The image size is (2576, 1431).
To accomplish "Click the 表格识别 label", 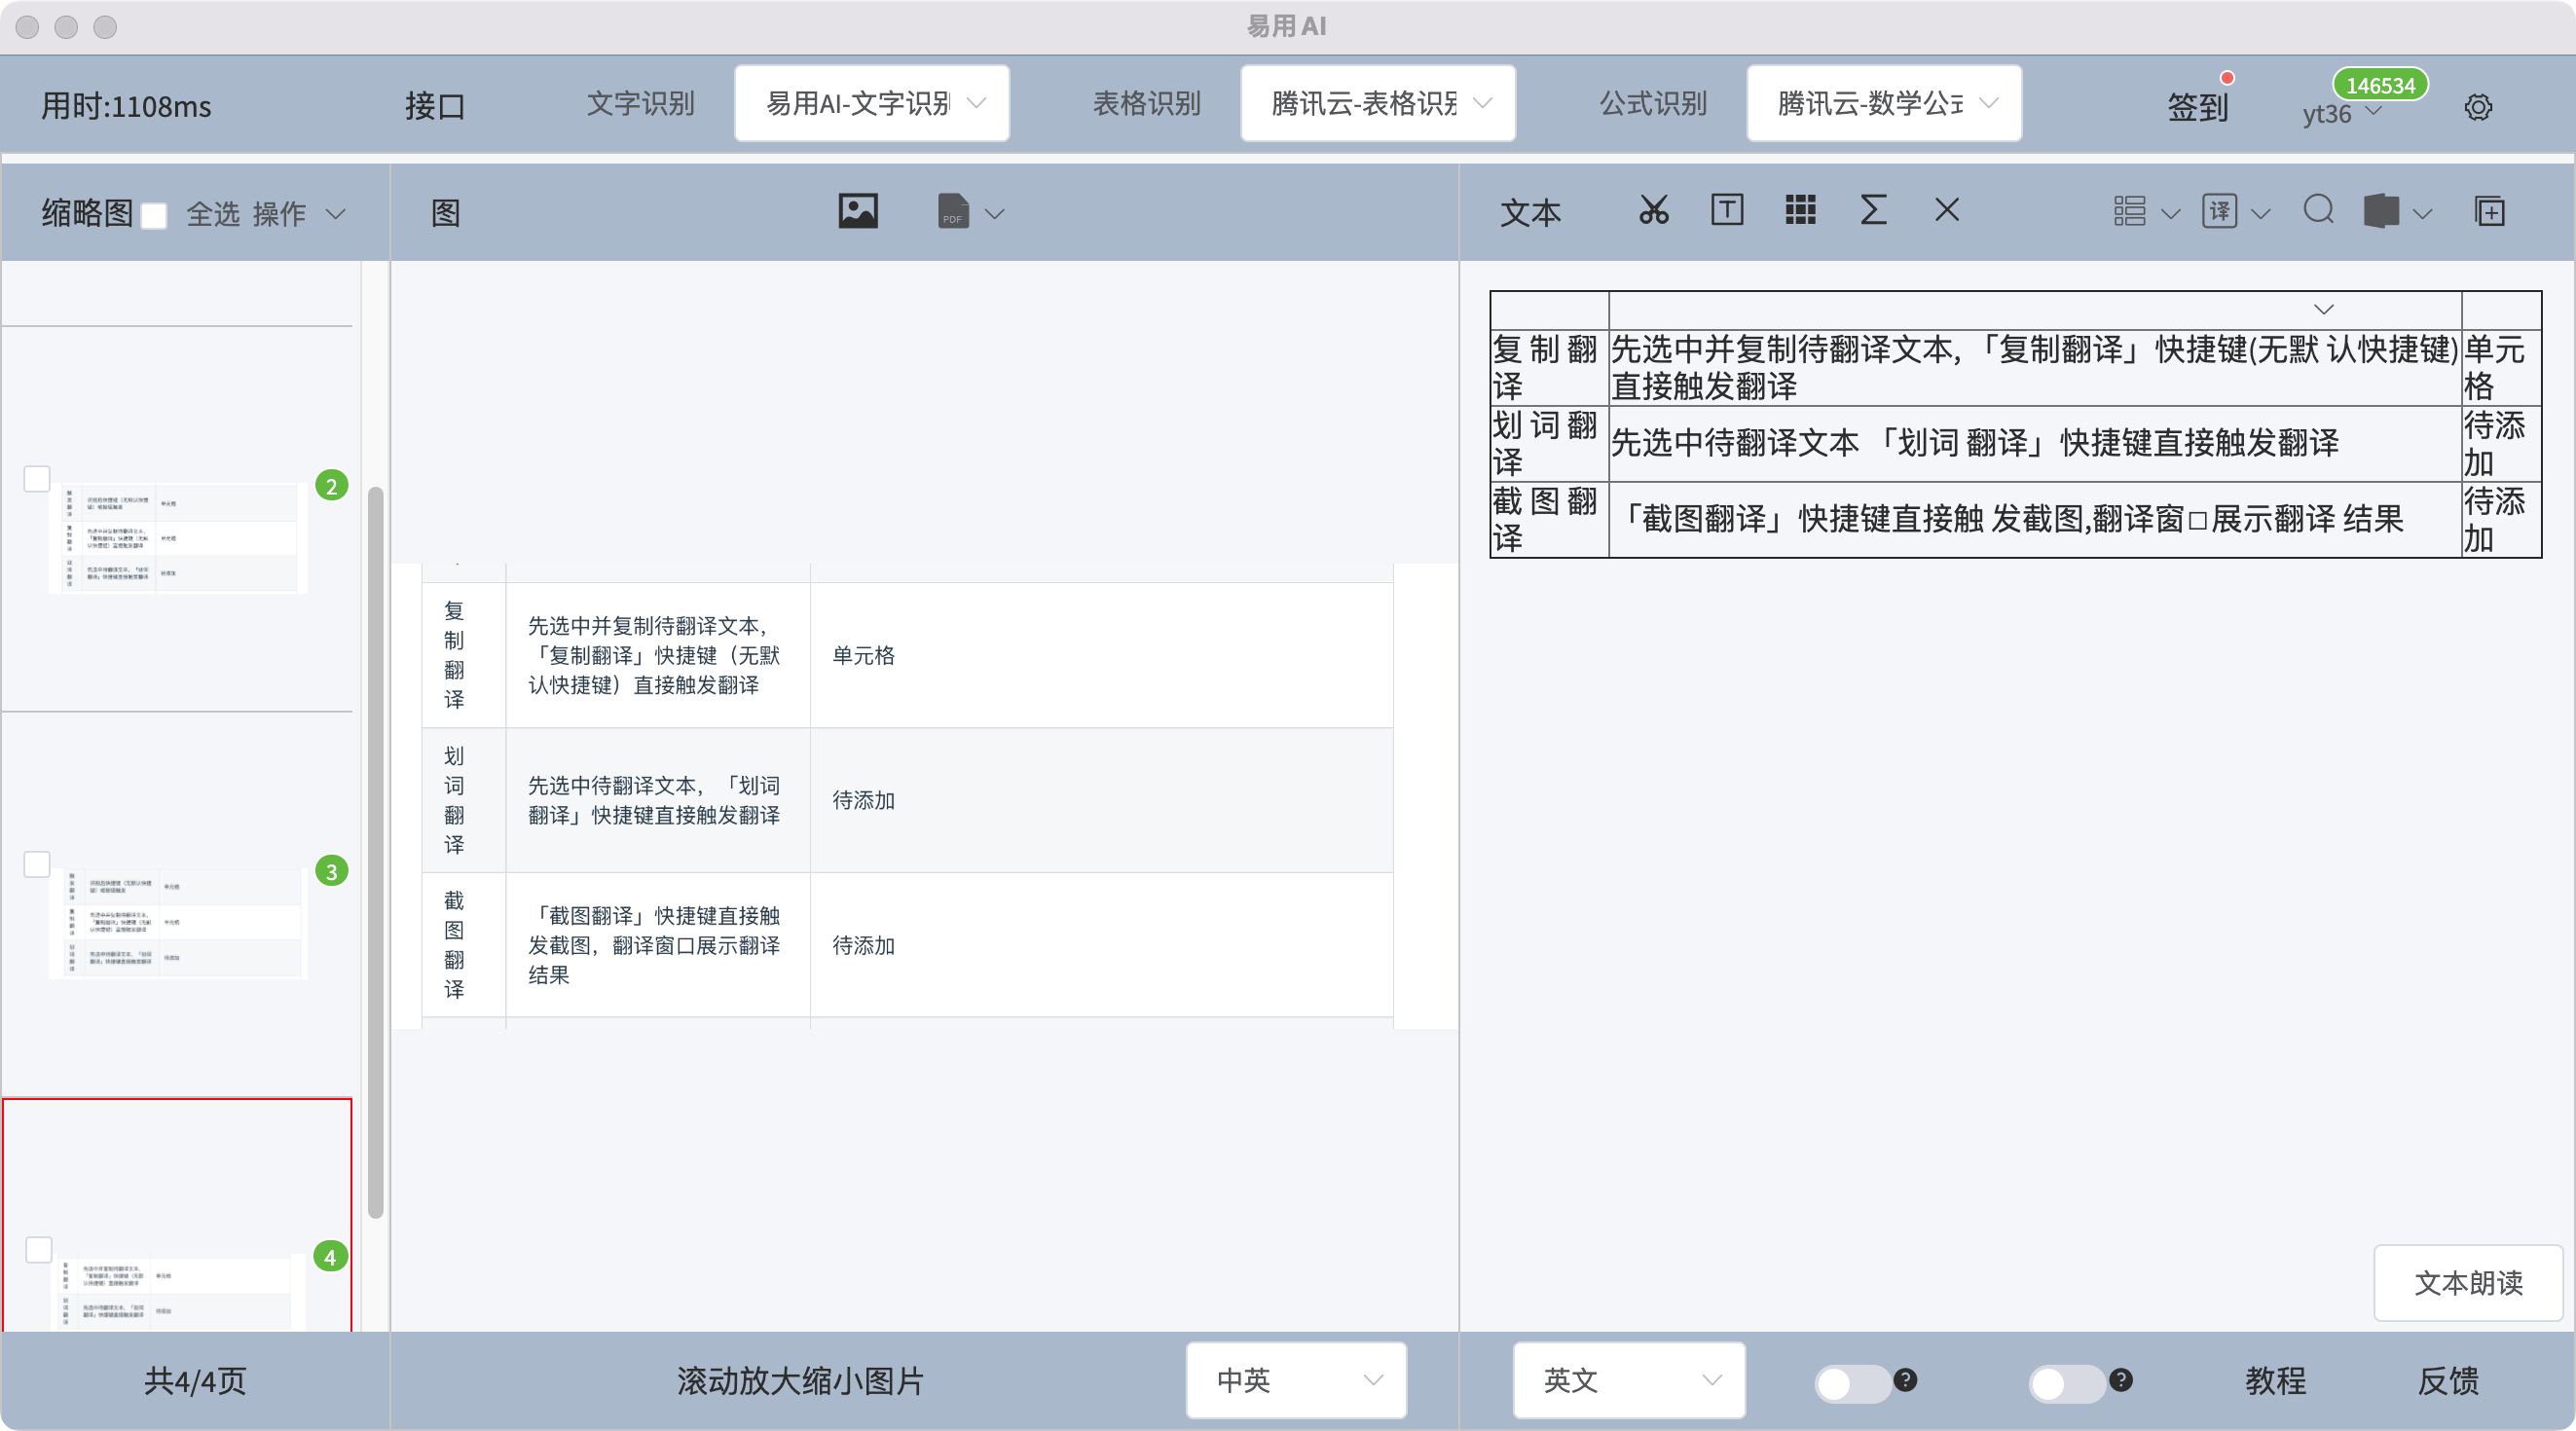I will 1146,103.
